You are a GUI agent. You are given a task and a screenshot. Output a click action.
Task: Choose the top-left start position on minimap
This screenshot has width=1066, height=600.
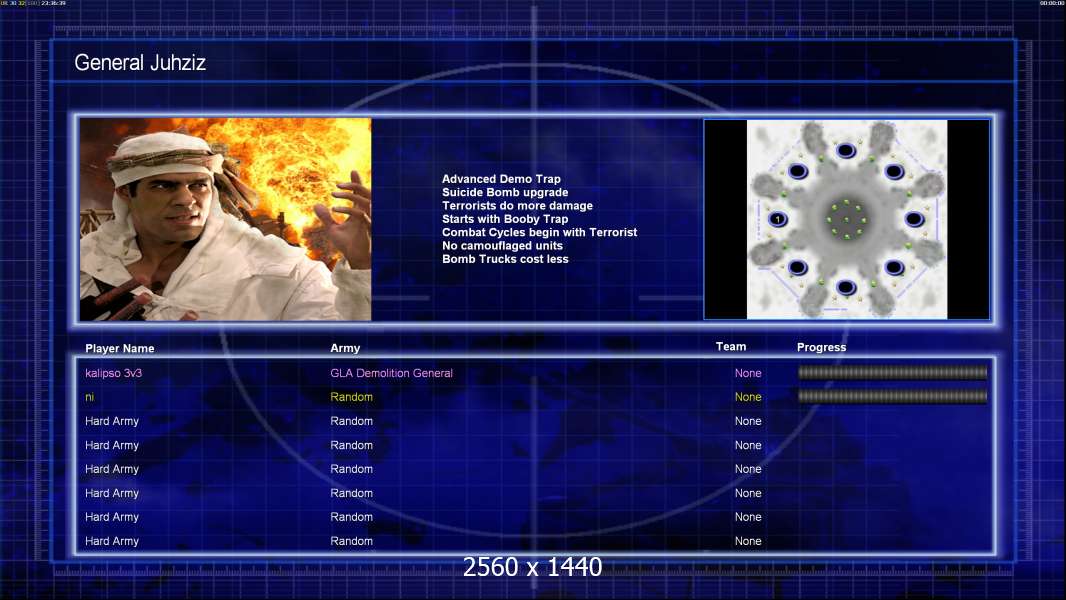point(798,171)
